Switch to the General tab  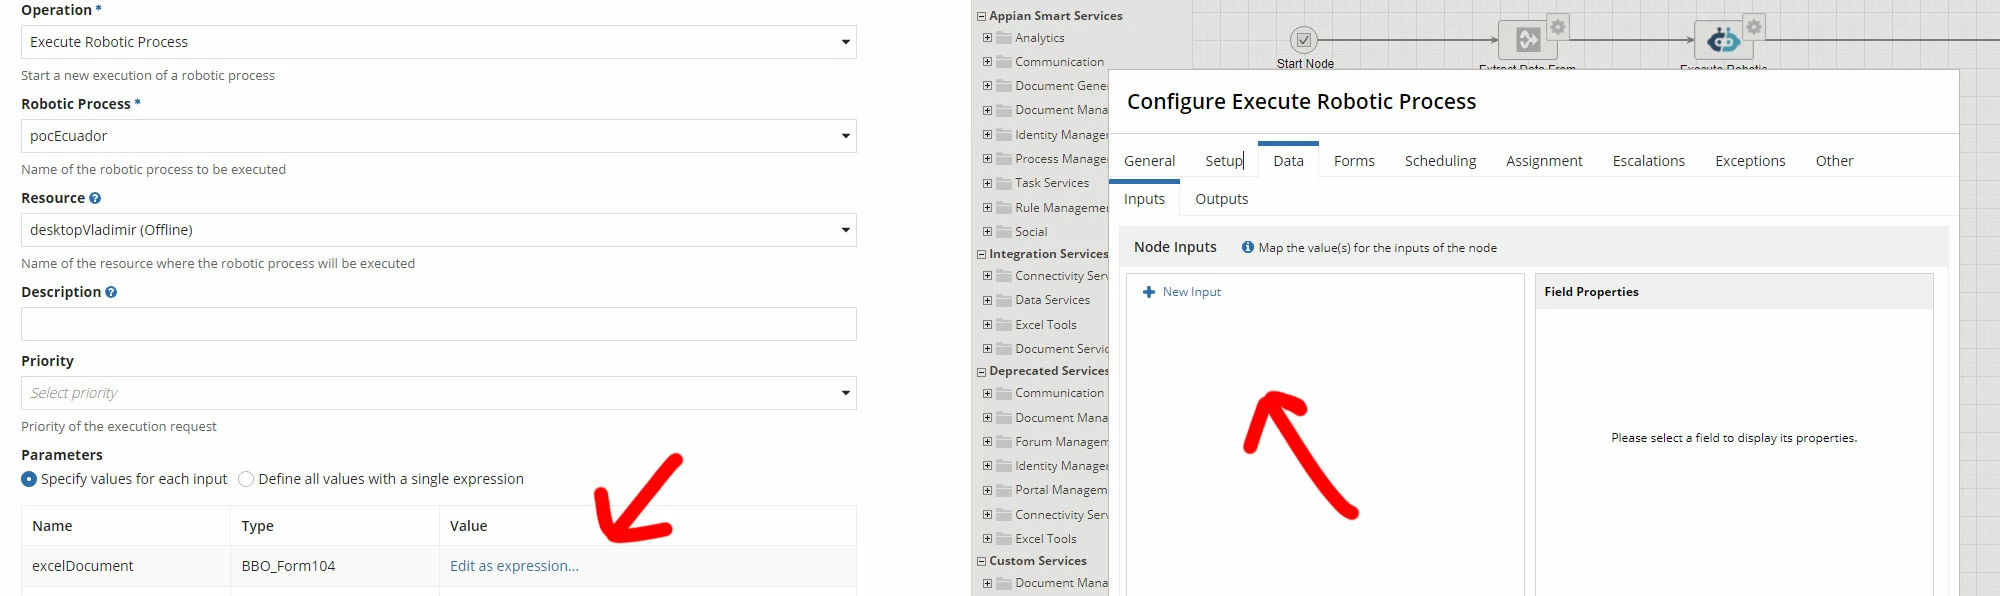(x=1149, y=161)
